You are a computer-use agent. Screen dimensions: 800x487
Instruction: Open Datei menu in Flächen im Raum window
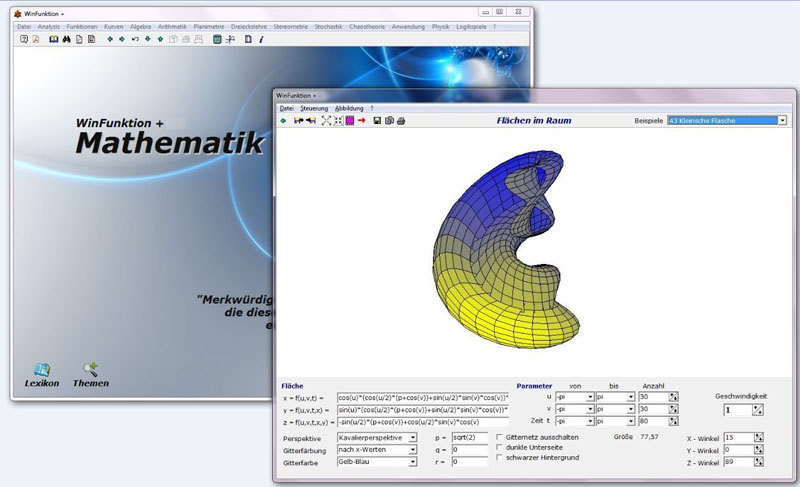(x=287, y=108)
